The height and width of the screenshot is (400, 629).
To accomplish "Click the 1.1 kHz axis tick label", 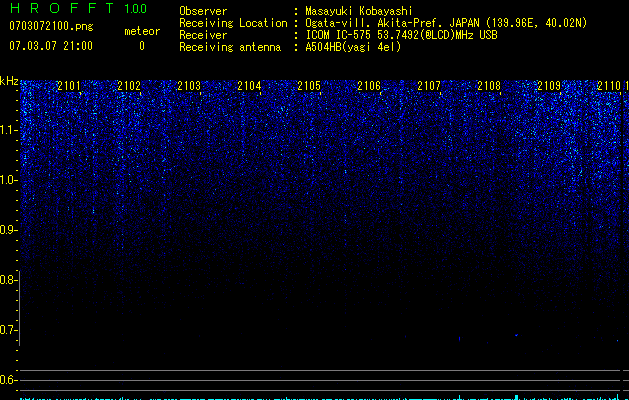I will coord(8,130).
